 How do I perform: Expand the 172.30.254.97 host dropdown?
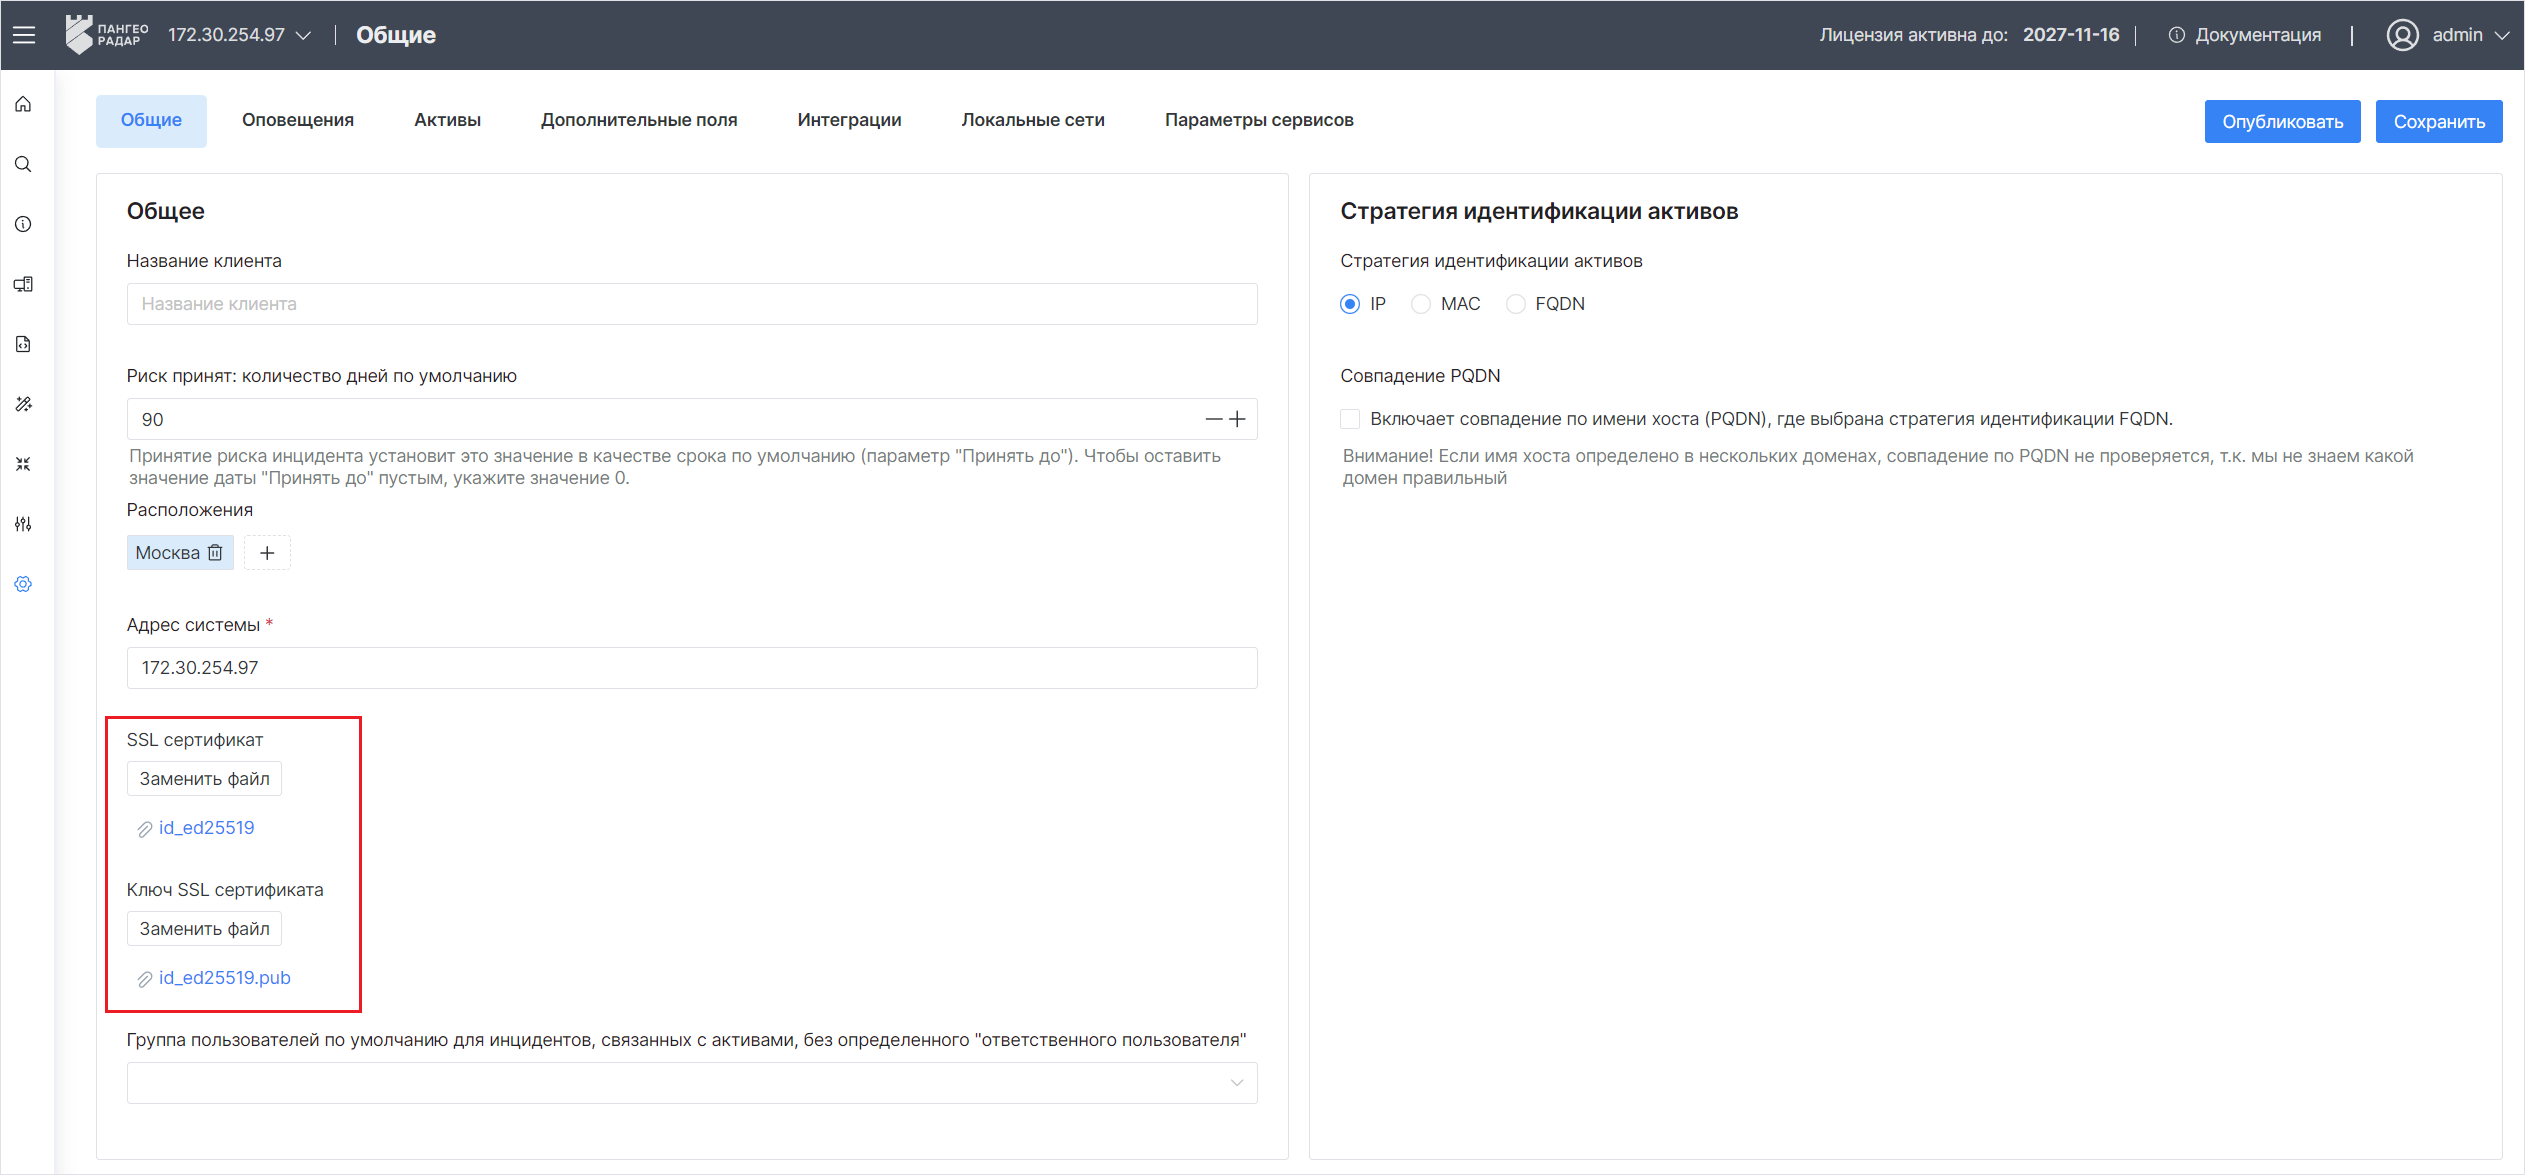point(304,36)
